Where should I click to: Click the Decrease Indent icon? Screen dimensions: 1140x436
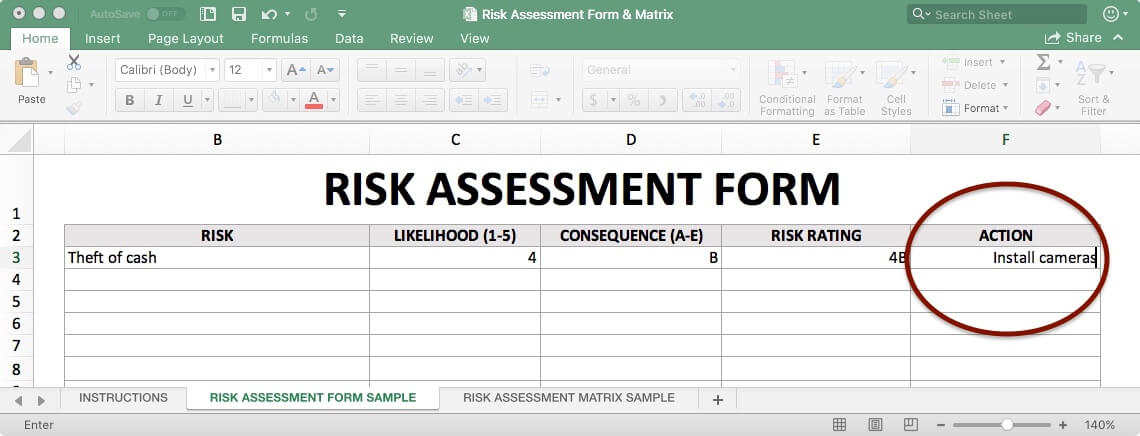463,100
